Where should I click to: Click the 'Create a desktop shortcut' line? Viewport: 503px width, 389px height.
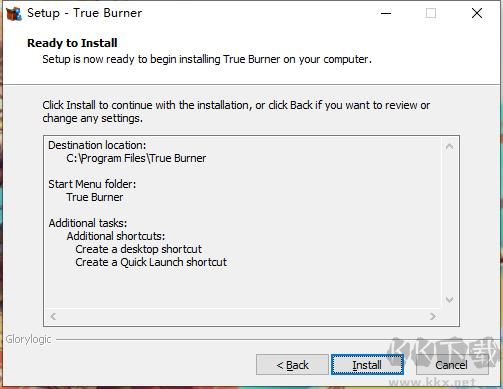pos(138,249)
